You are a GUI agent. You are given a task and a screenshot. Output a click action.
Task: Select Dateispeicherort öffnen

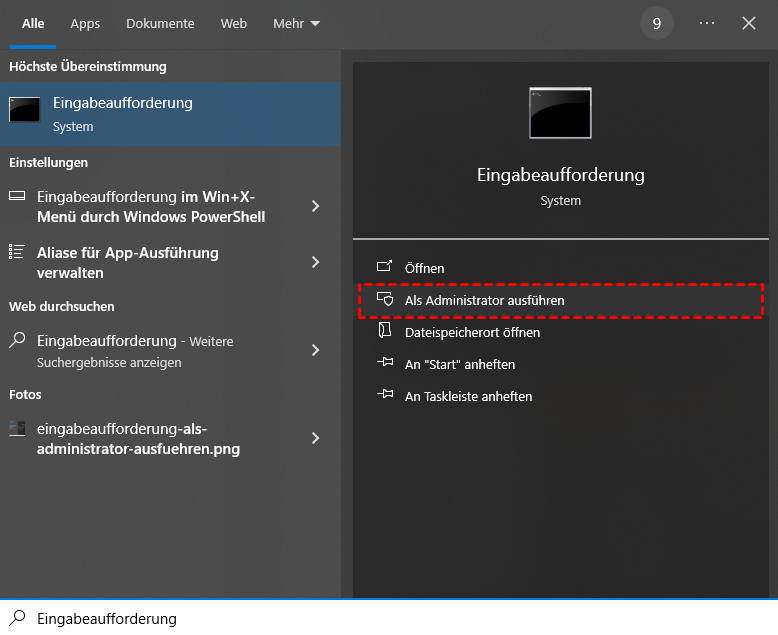pos(561,332)
